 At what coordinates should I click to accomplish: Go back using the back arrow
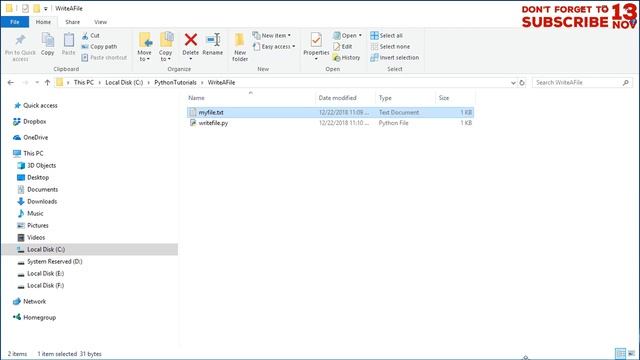tap(11, 82)
